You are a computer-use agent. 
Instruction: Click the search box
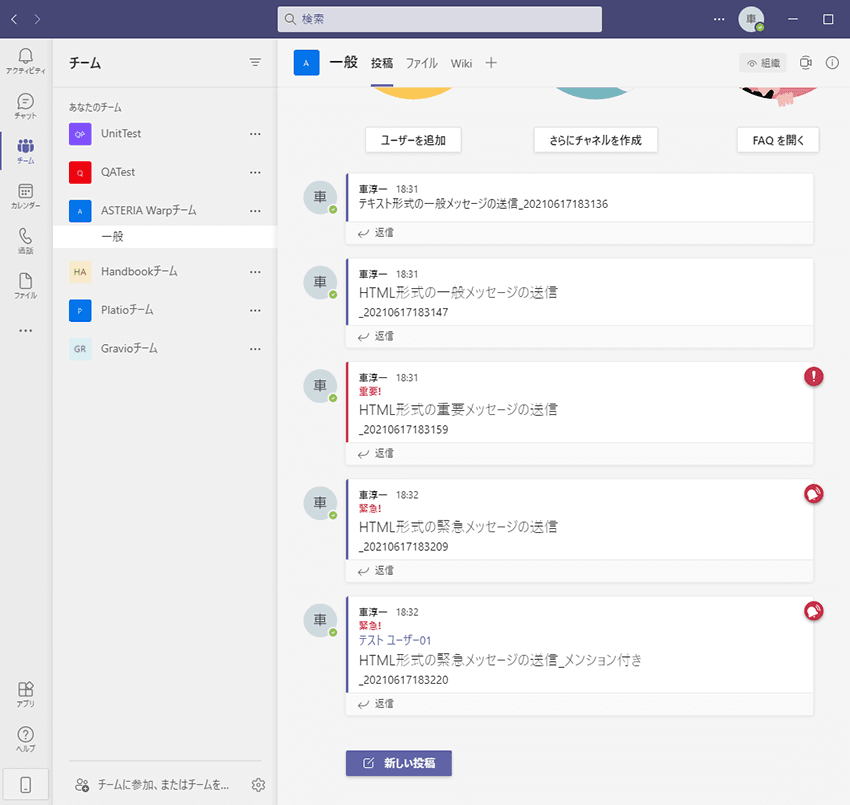pos(440,19)
